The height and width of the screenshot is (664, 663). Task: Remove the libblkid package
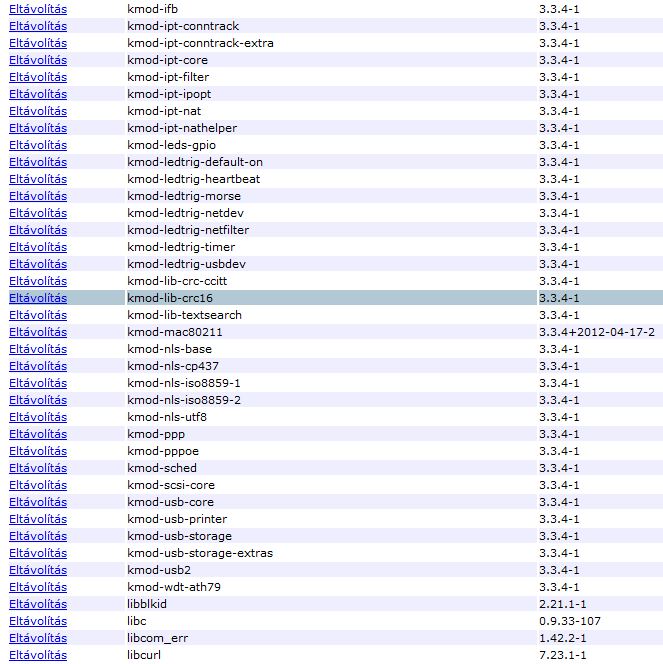(38, 604)
